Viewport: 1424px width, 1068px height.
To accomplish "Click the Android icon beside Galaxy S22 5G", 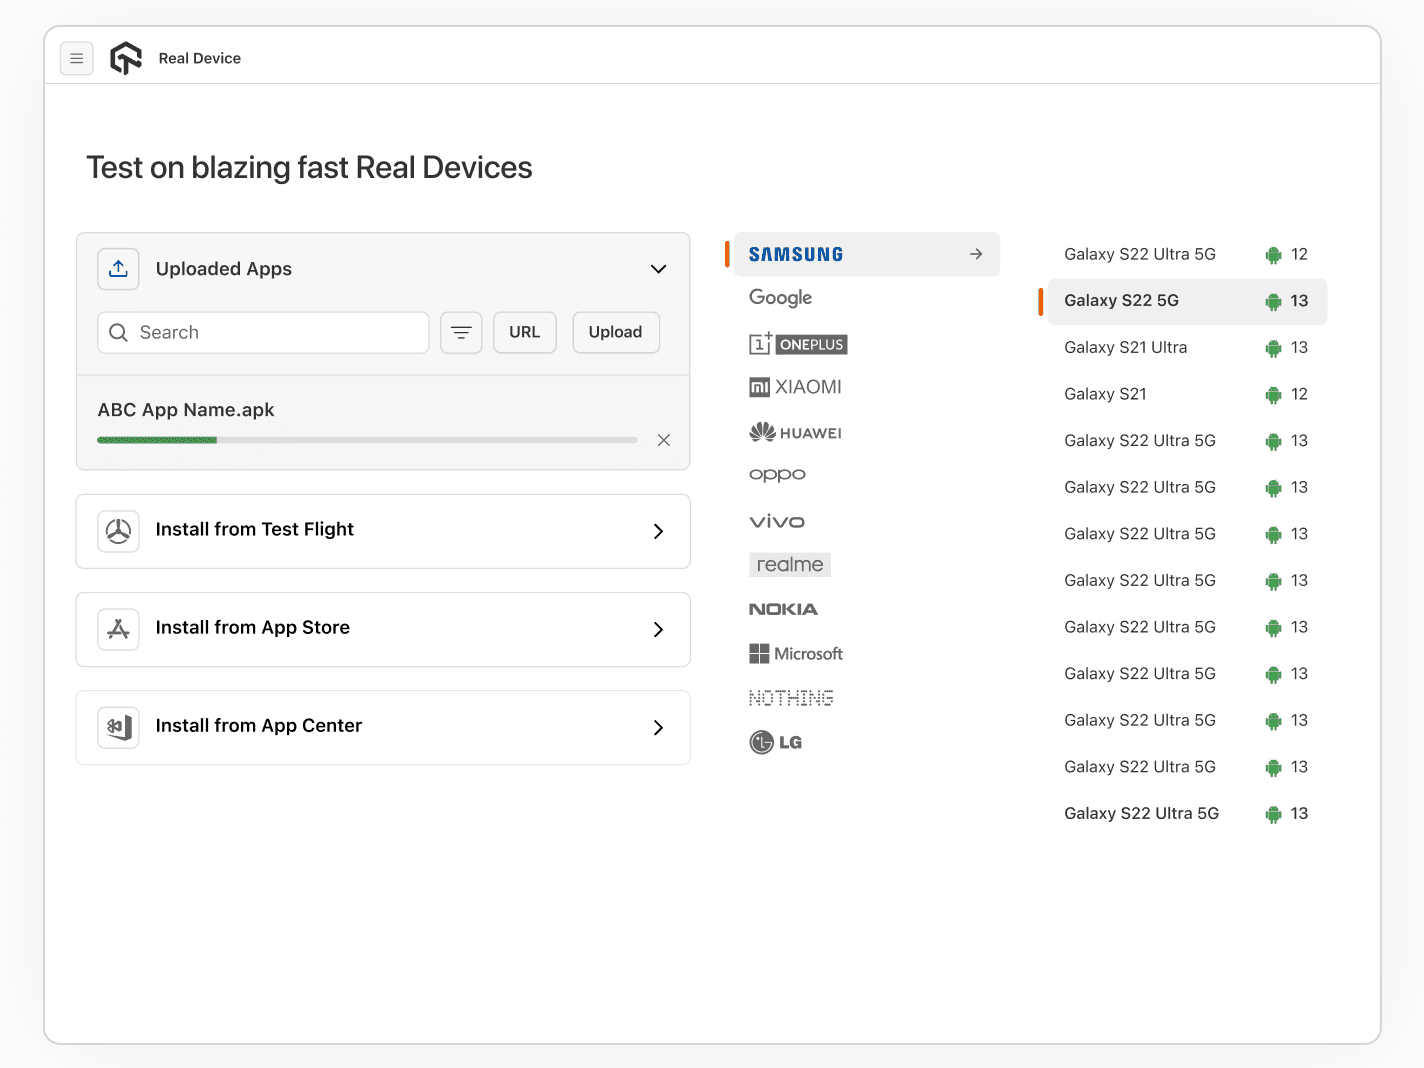I will pos(1273,301).
